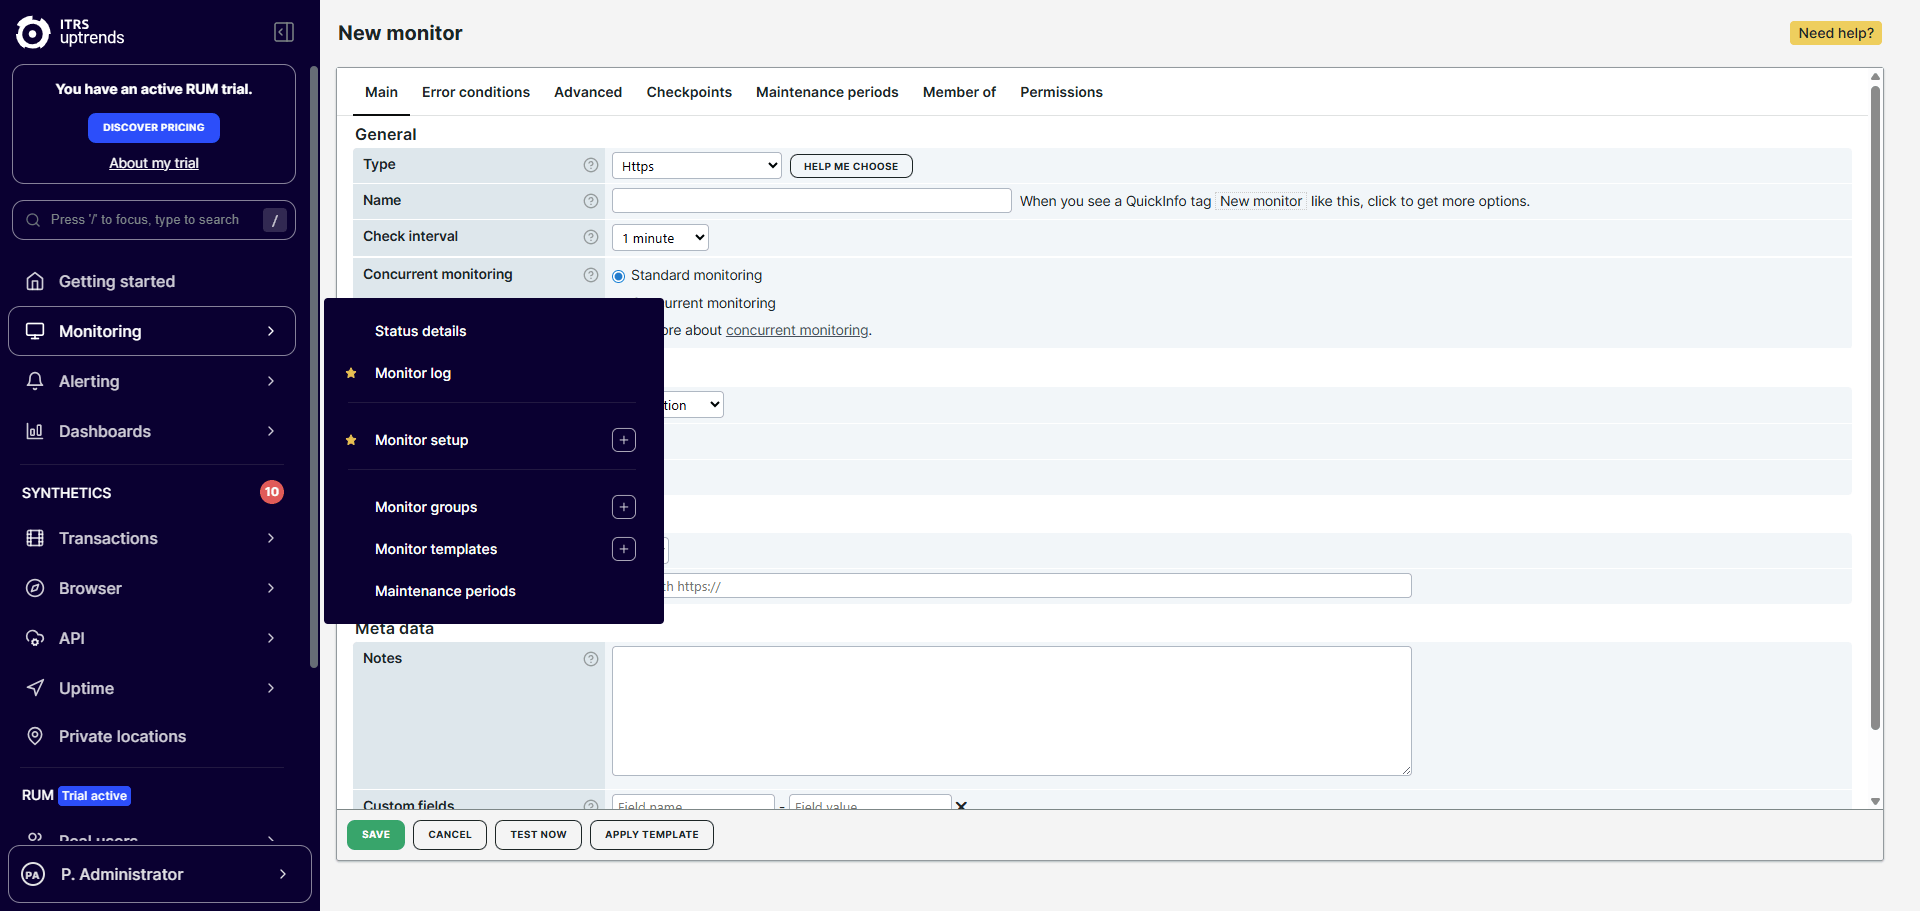Open help for Check interval
The image size is (1920, 911).
pyautogui.click(x=591, y=237)
